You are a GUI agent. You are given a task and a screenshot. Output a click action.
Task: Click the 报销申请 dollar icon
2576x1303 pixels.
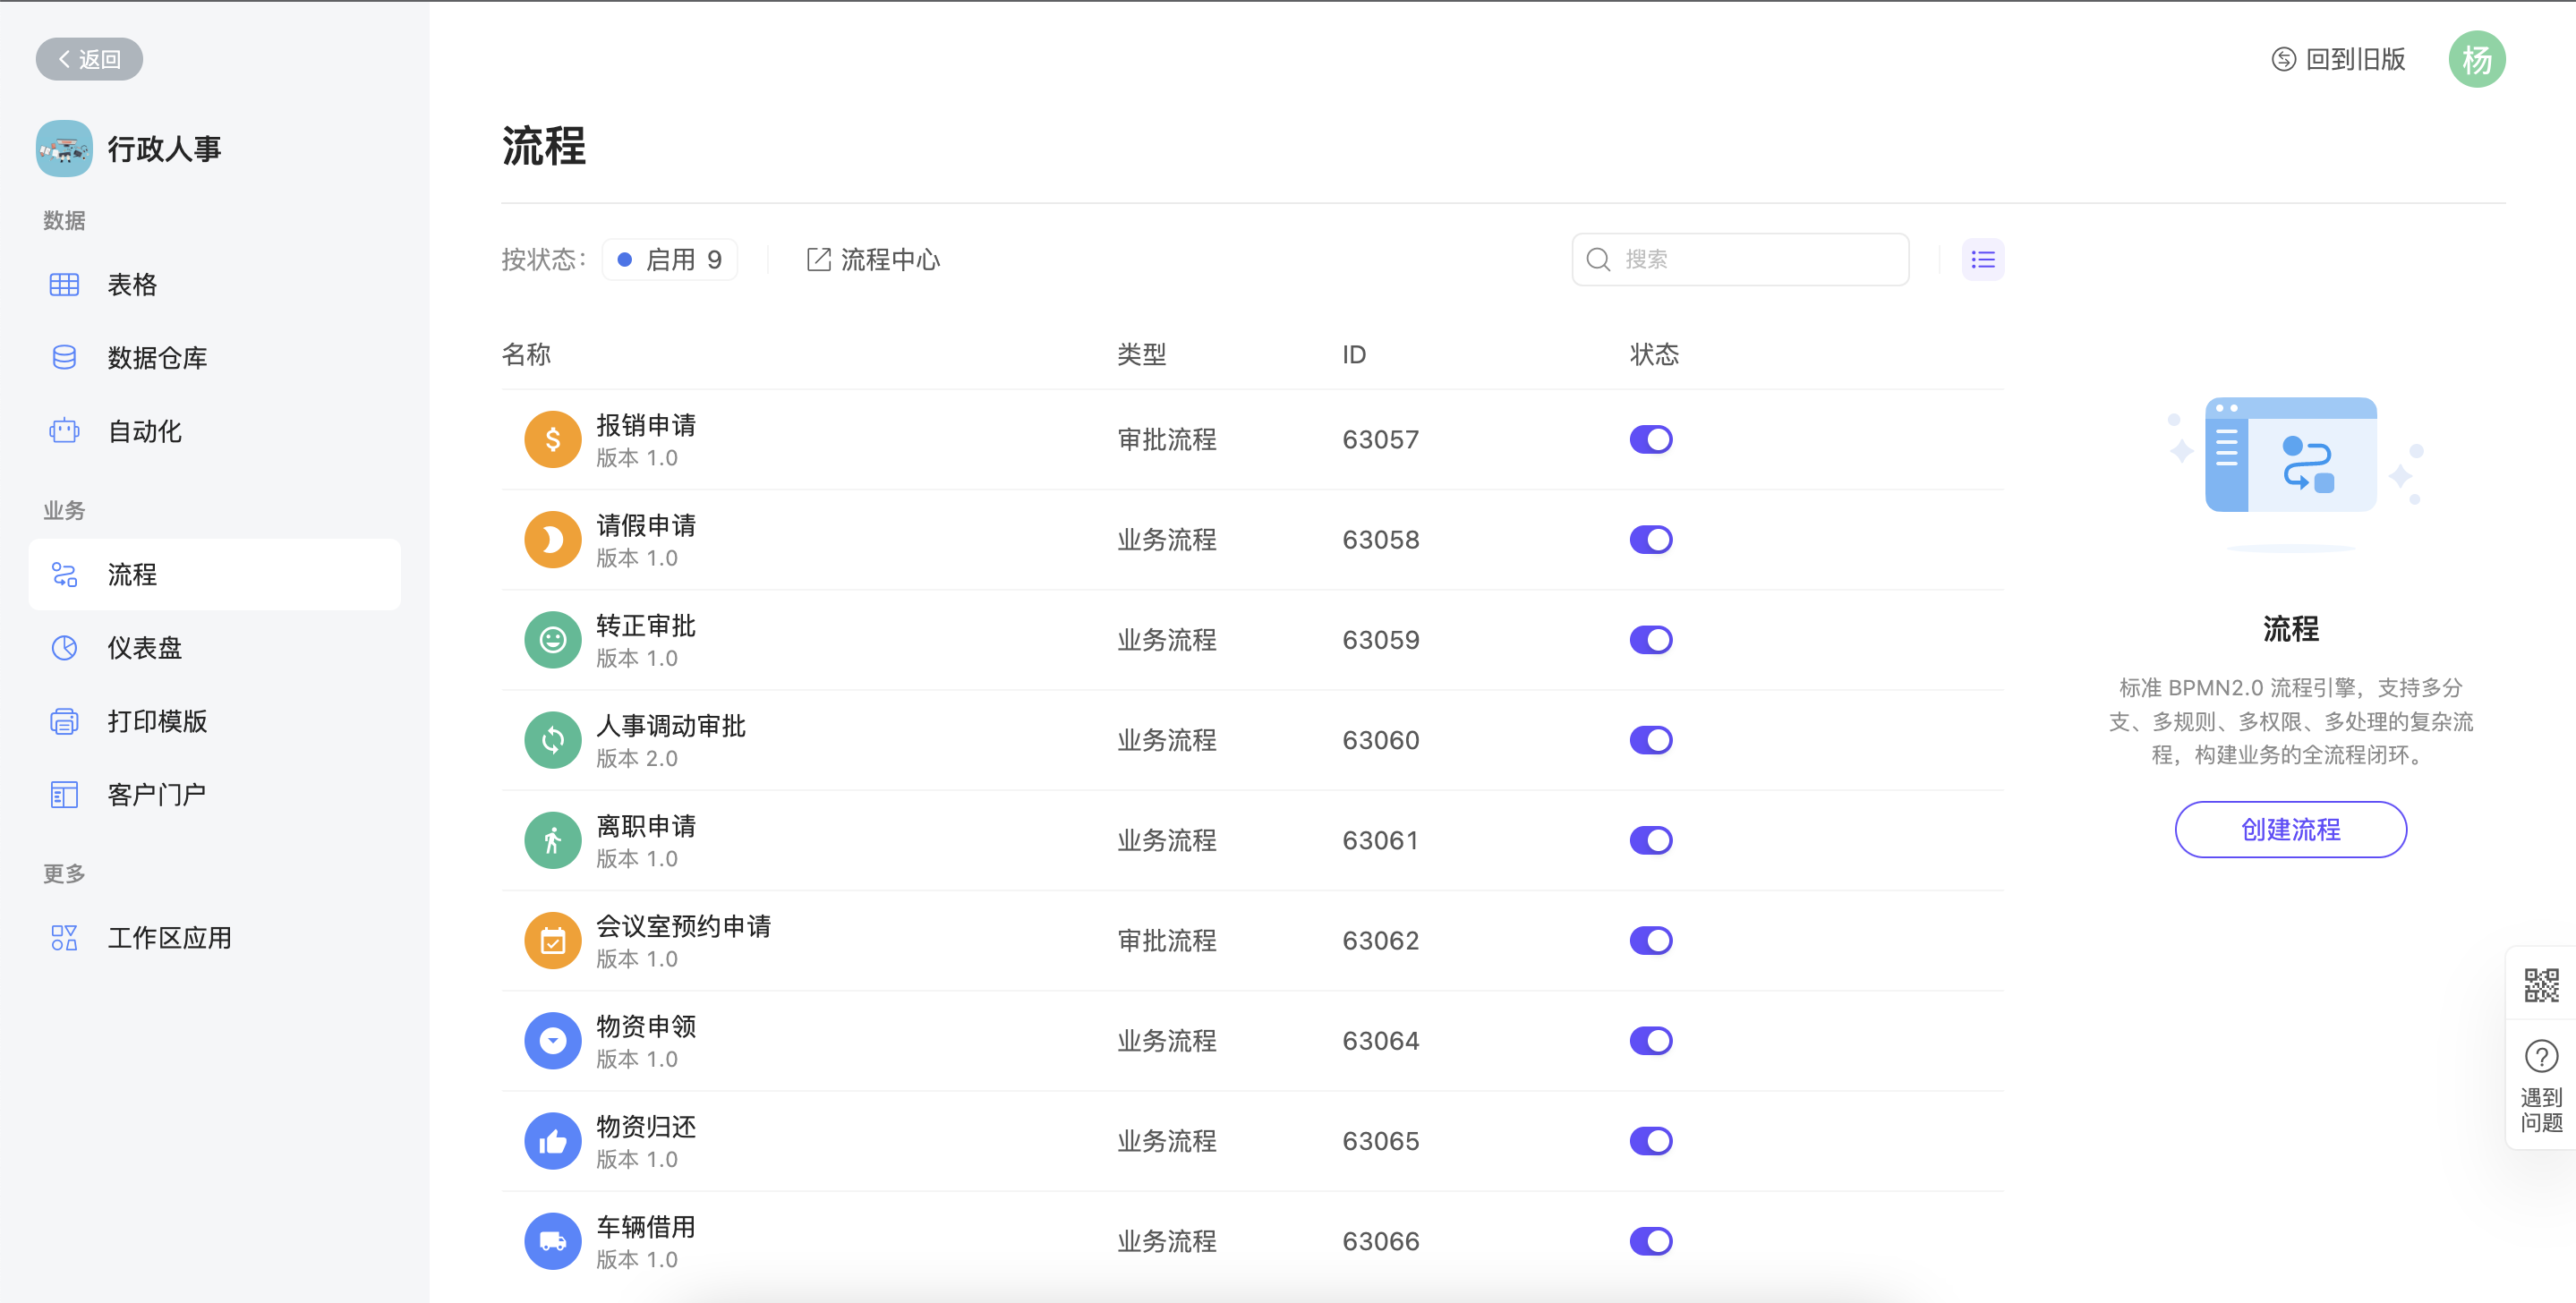[552, 440]
